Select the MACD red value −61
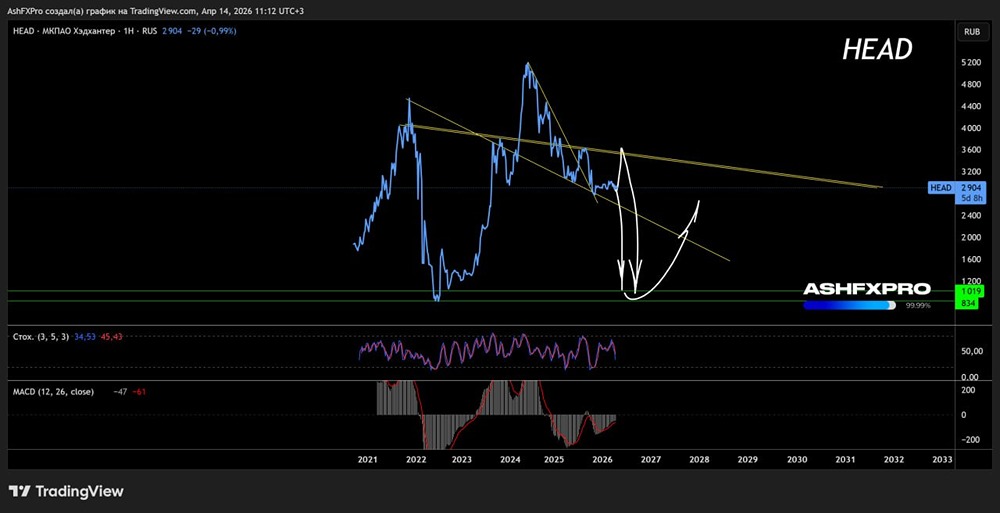 (x=139, y=392)
